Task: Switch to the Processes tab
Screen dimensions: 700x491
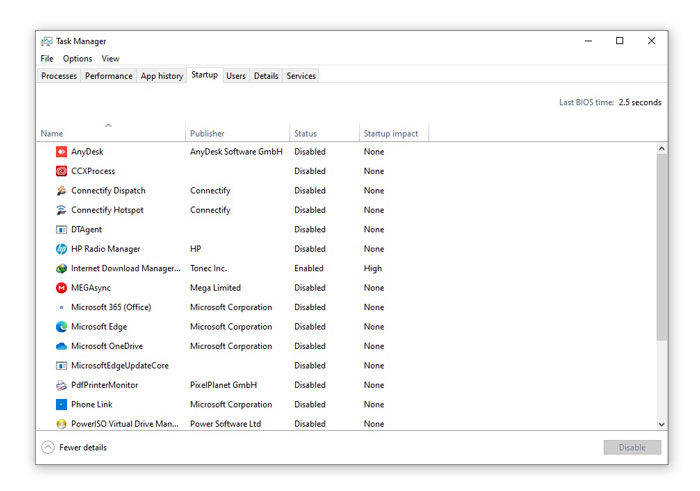Action: tap(59, 76)
